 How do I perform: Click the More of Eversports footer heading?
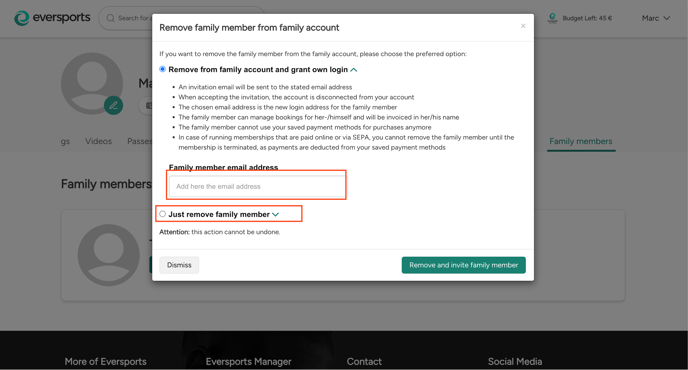[x=105, y=362]
